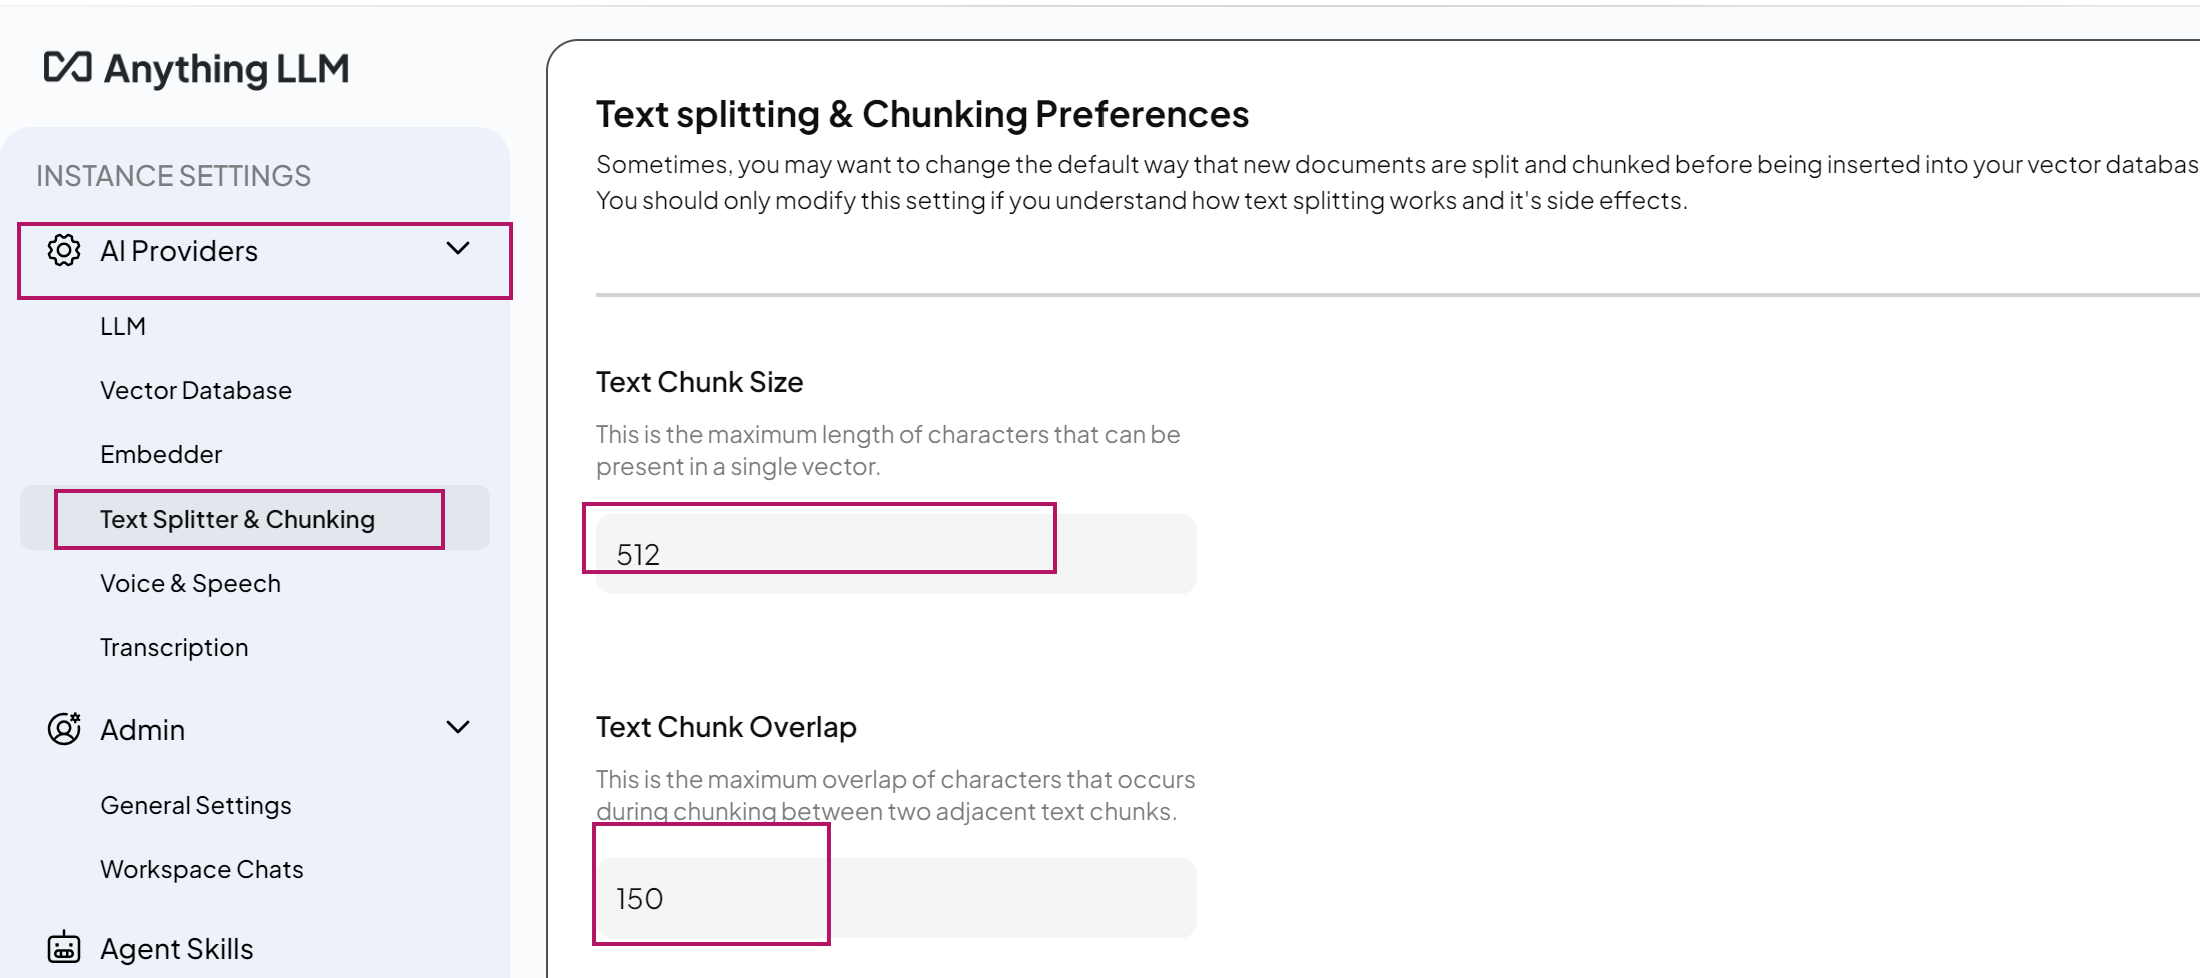The height and width of the screenshot is (978, 2200).
Task: Collapse the AI Providers section chevron
Action: [x=458, y=249]
